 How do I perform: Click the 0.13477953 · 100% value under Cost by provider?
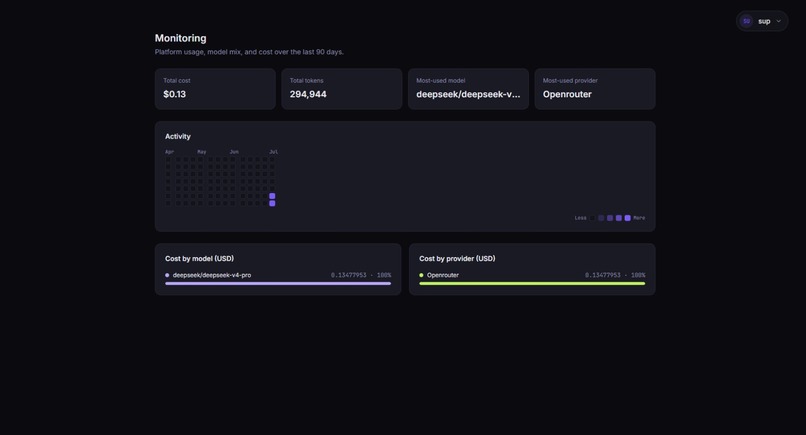click(x=615, y=275)
